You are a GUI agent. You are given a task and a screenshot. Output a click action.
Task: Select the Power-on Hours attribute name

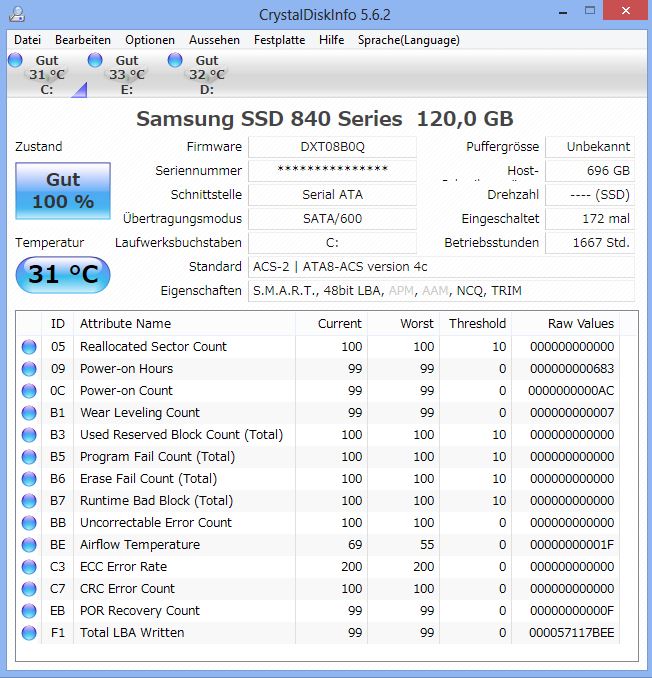(126, 369)
